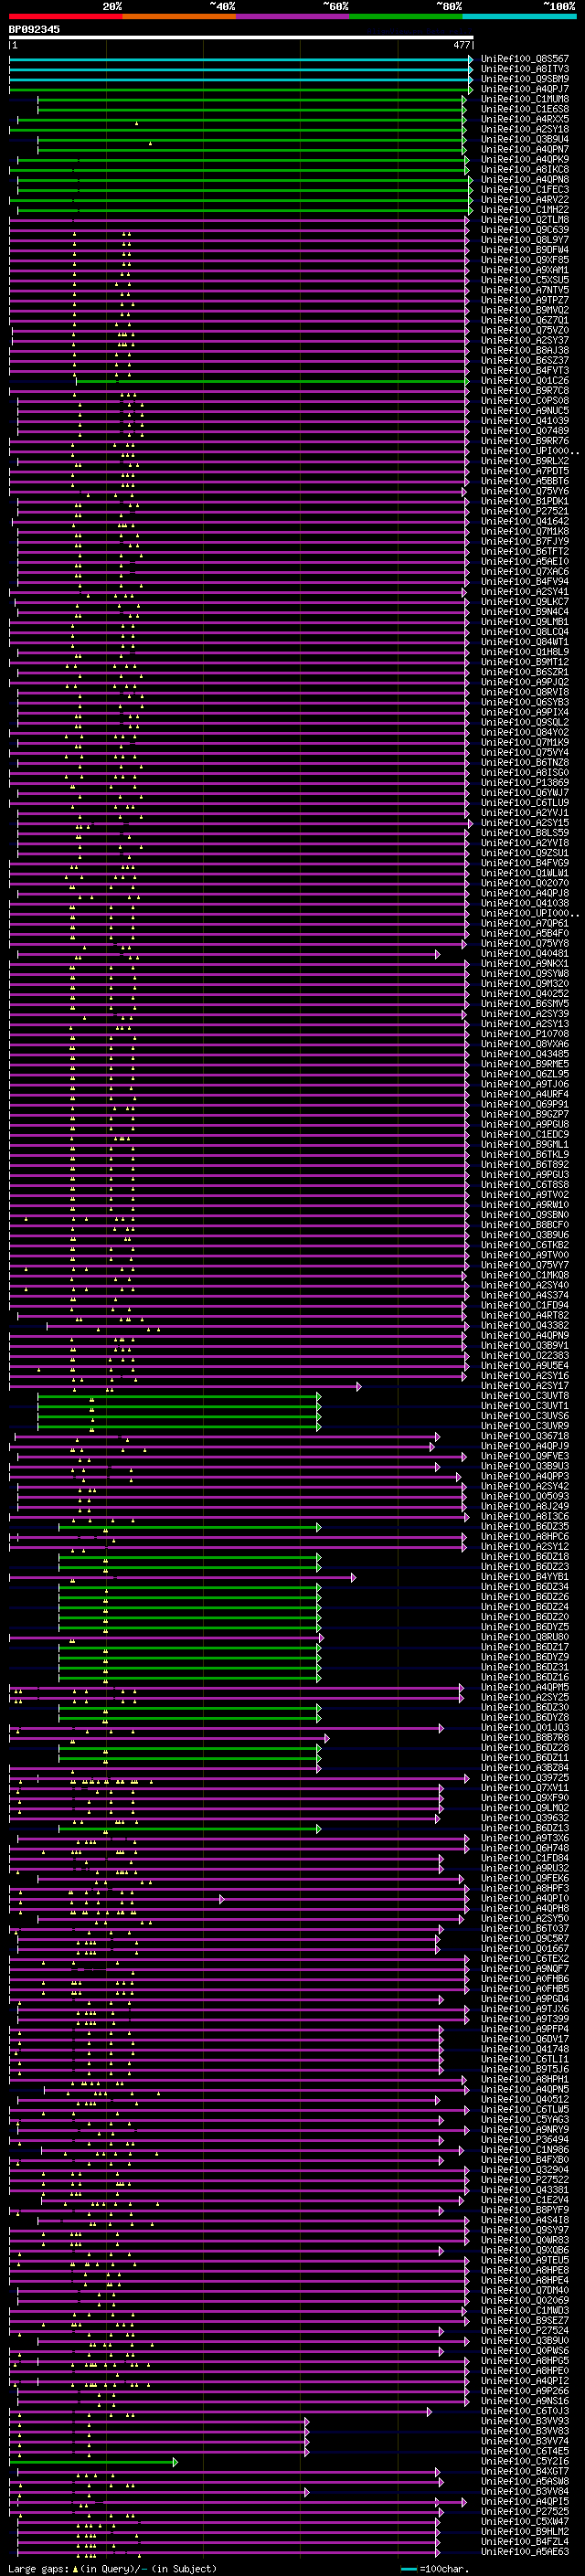The height and width of the screenshot is (2576, 585).
Task: Open hit UniRef100_Q01JQ3
Action: point(525,1727)
